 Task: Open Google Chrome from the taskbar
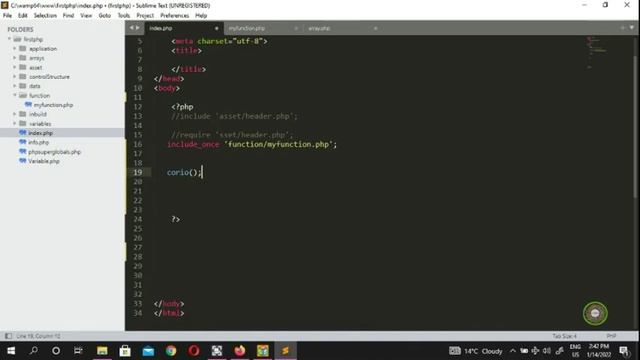point(171,351)
